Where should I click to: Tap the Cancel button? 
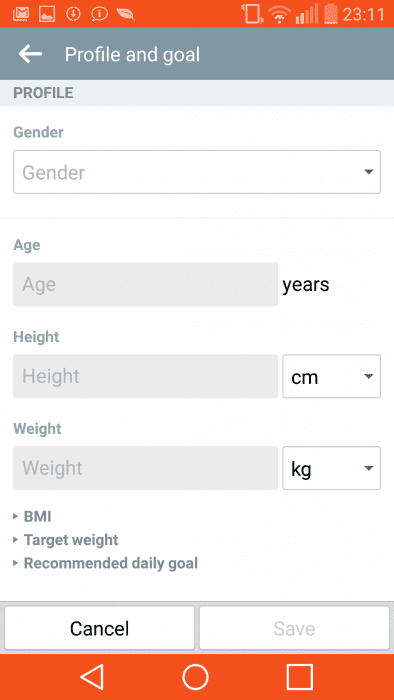point(100,628)
